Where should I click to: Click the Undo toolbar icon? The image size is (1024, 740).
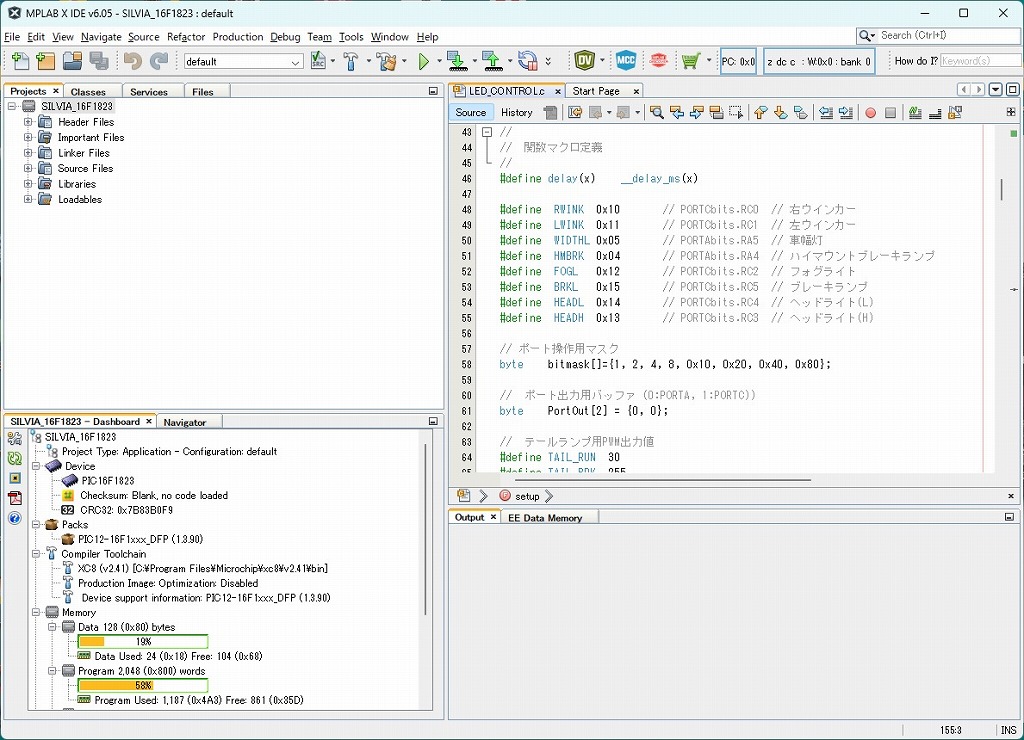click(x=133, y=61)
